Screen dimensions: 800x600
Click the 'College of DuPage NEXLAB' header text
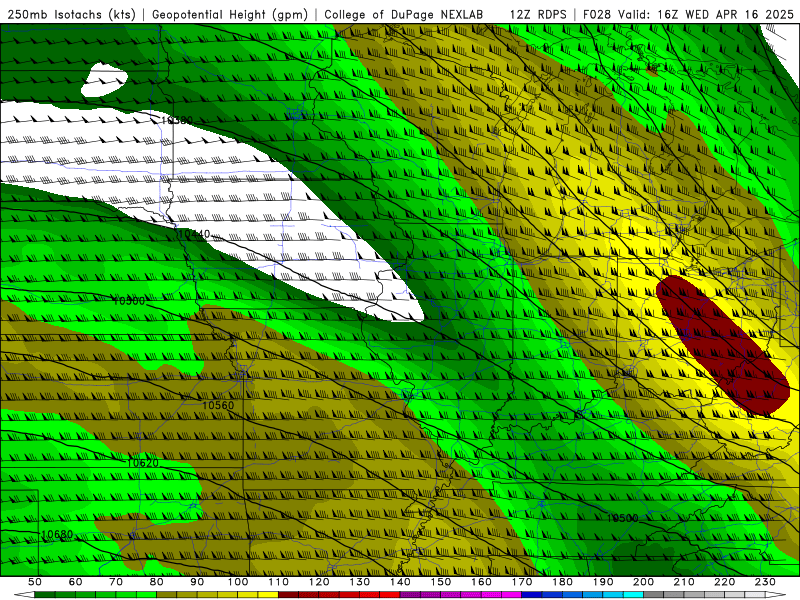[404, 14]
